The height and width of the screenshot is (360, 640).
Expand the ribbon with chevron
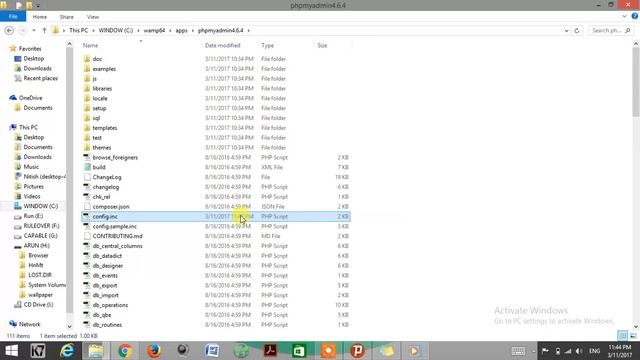point(624,16)
